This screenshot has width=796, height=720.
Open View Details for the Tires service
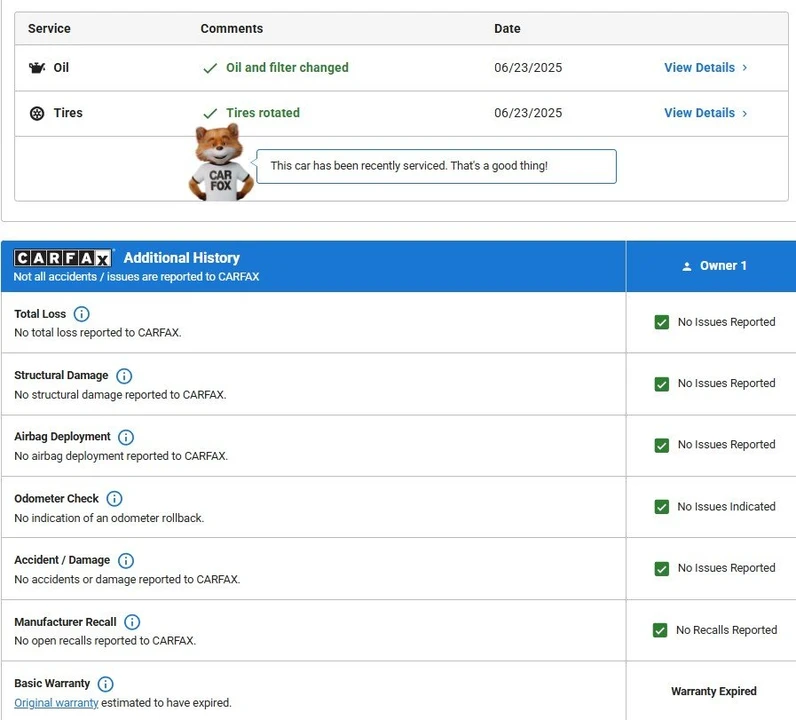point(700,113)
